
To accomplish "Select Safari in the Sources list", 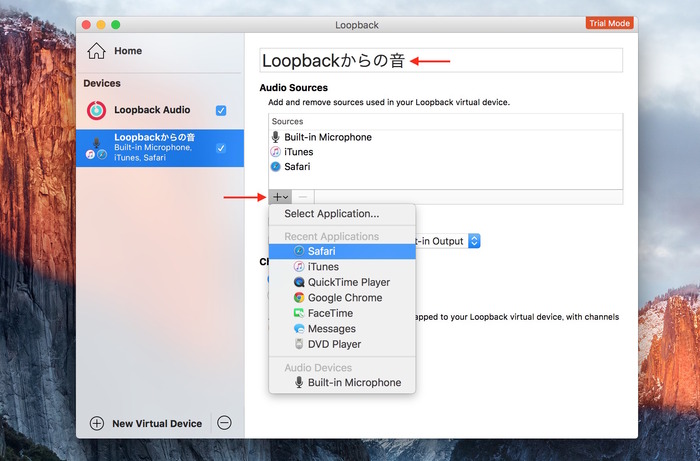I will pos(445,166).
